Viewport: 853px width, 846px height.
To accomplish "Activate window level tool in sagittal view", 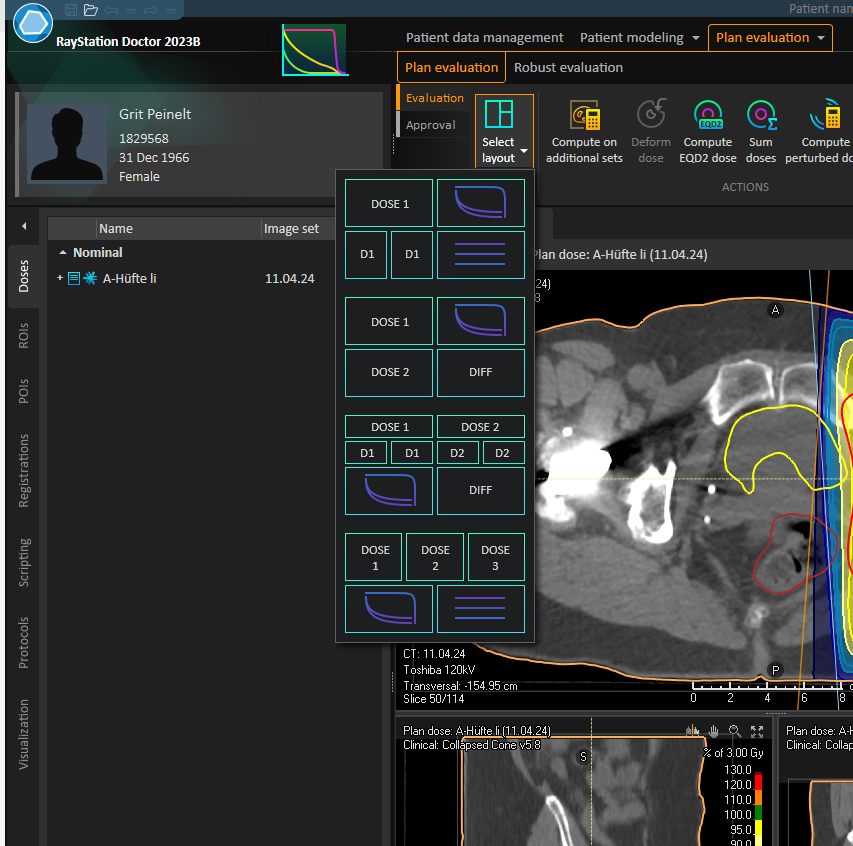I will [693, 731].
